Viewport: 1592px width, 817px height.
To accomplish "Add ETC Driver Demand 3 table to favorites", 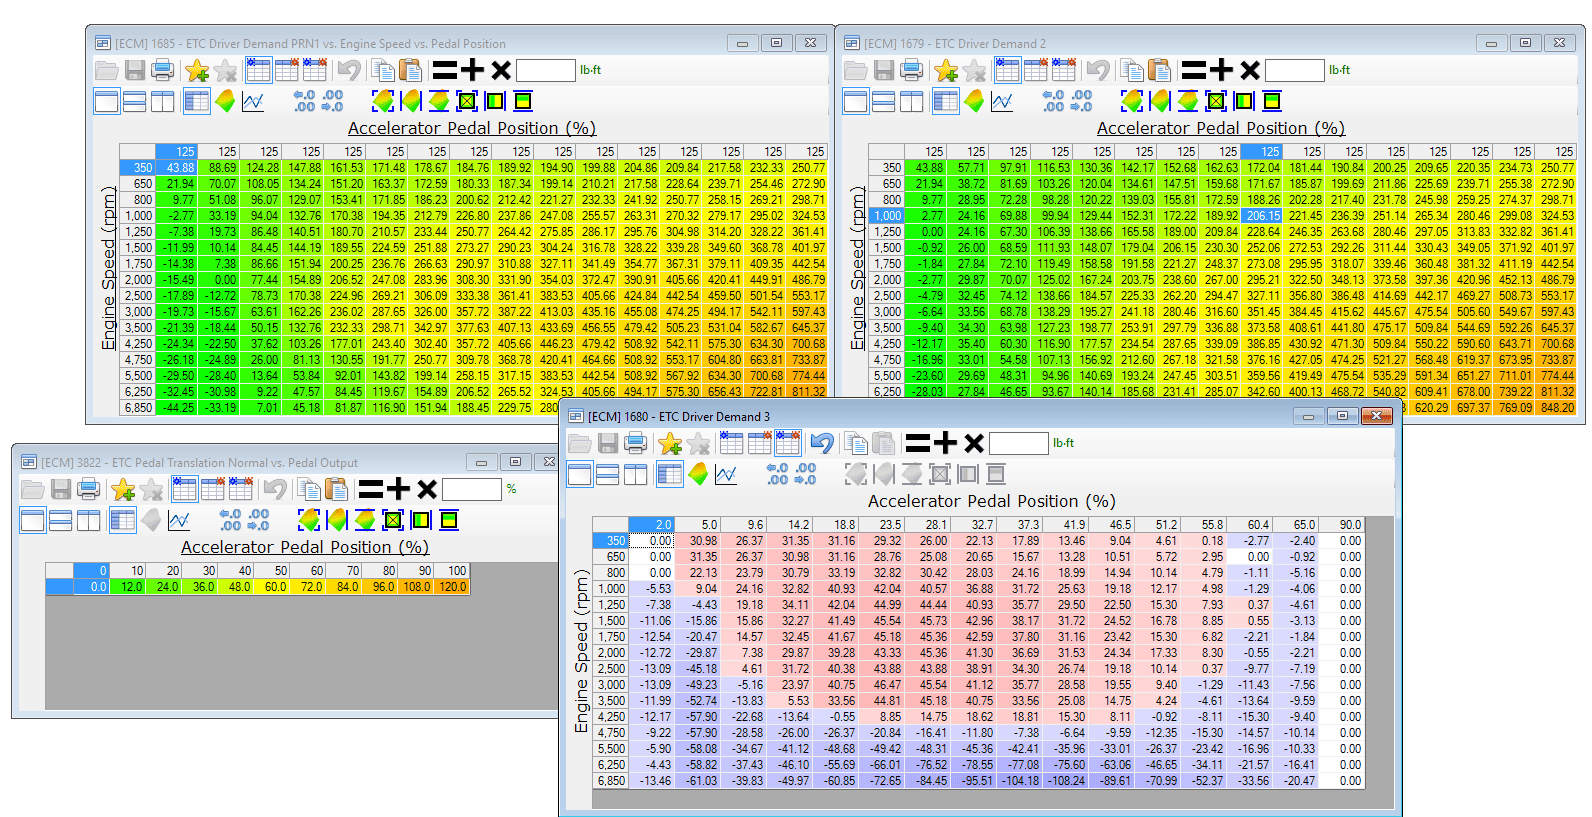I will 670,443.
